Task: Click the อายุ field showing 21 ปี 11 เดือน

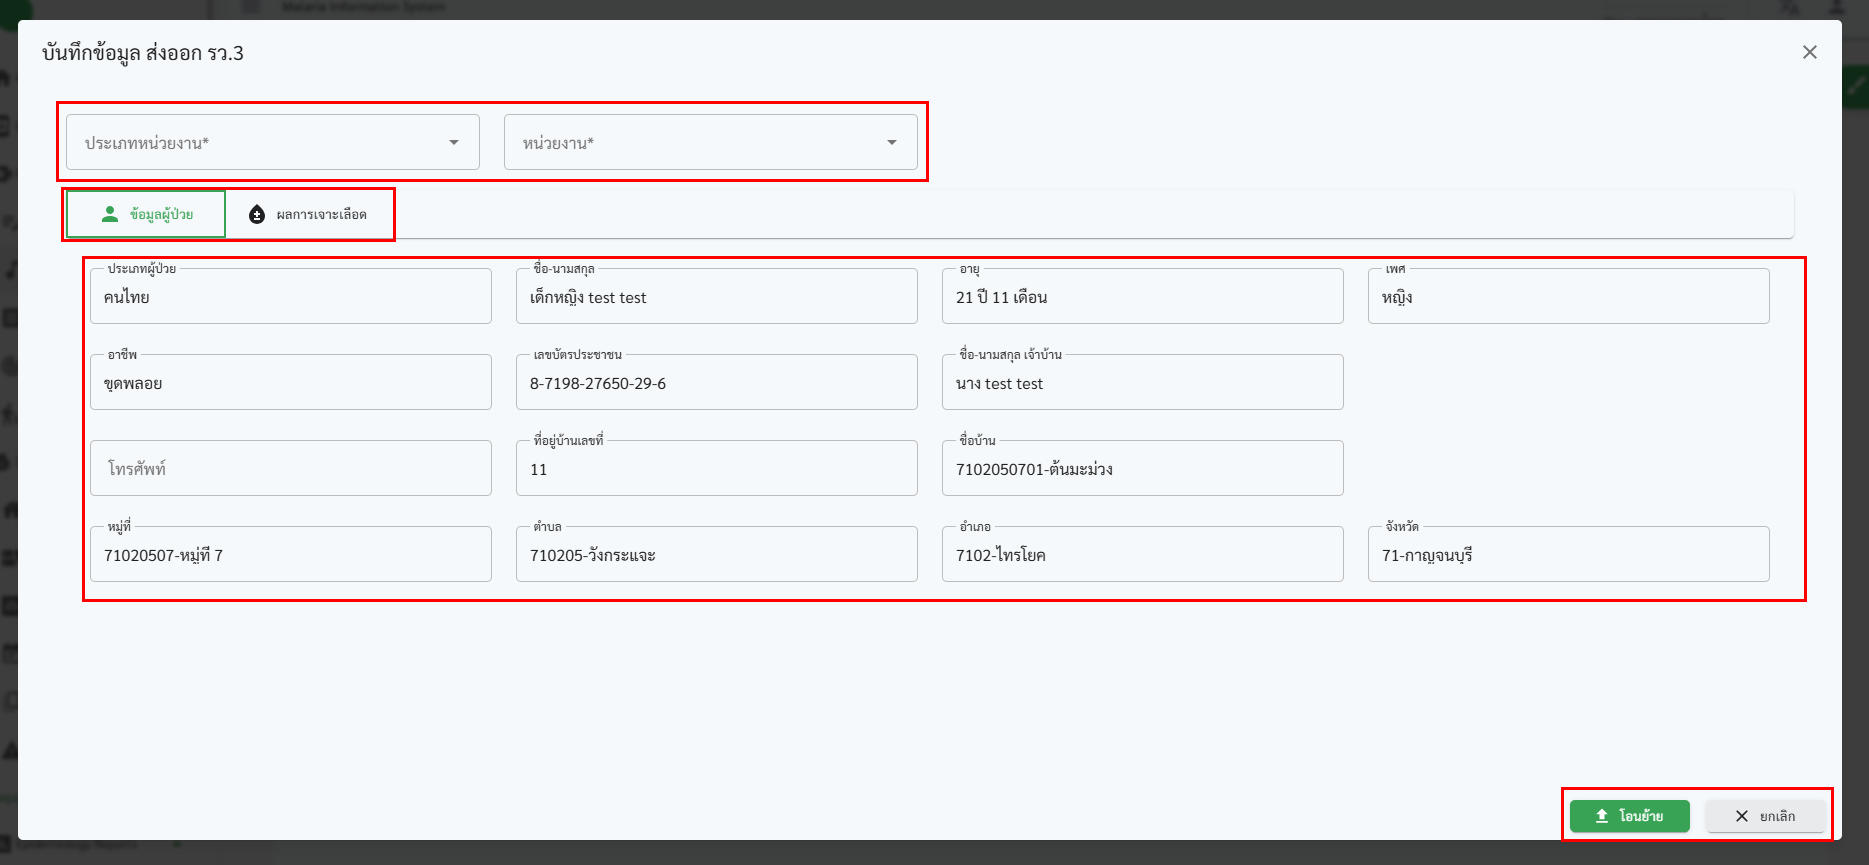Action: (1142, 297)
